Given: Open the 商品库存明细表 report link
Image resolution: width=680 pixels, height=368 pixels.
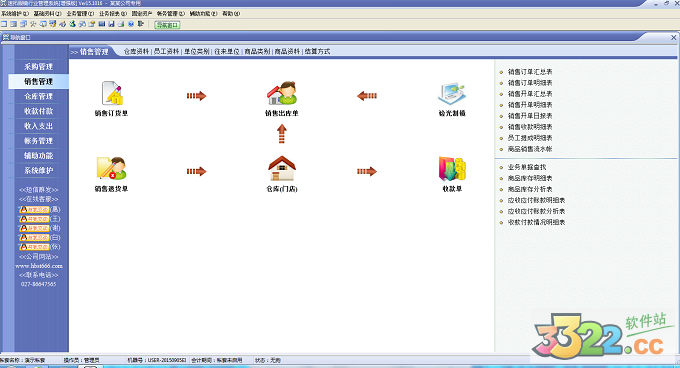Looking at the screenshot, I should (x=530, y=178).
